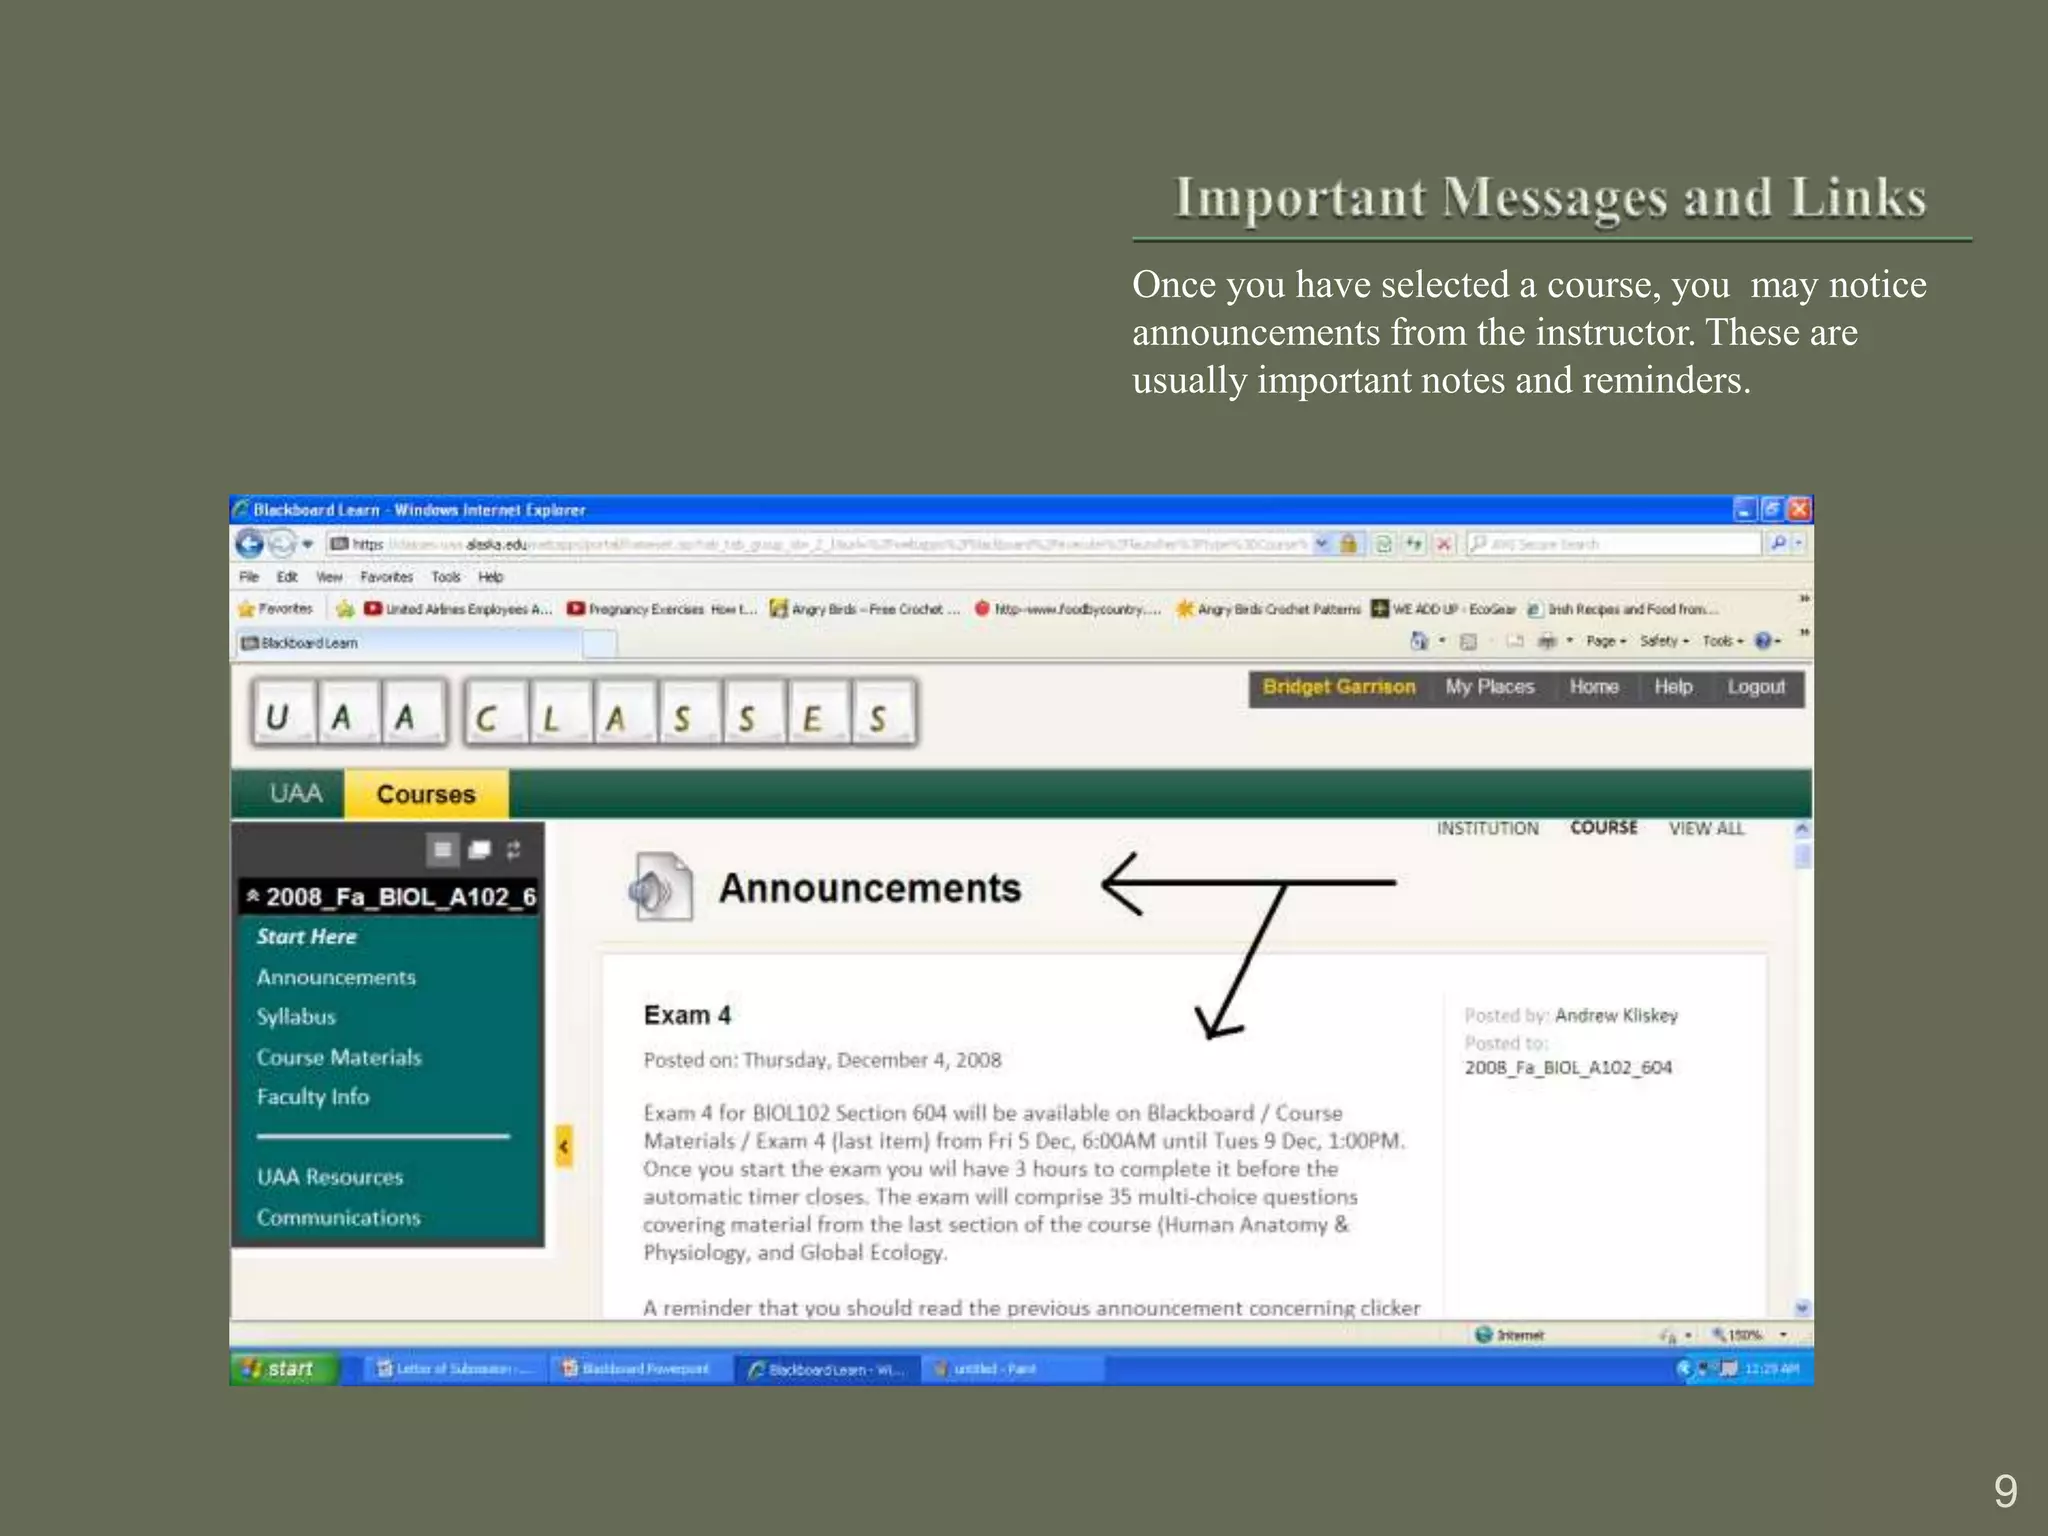Collapse the 2008_Fa_BIOL_A102 course menu header

pos(254,896)
